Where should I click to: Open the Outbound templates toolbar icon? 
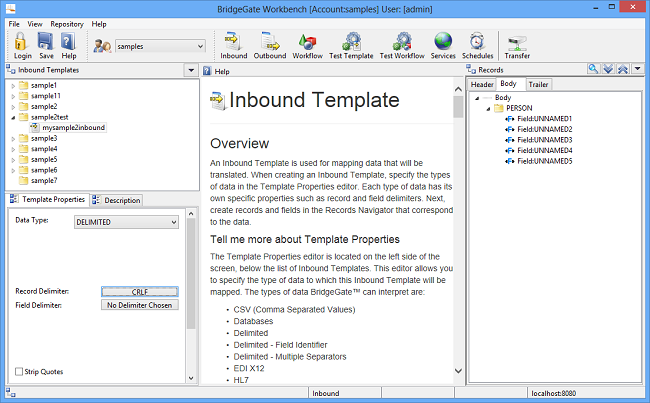pos(270,41)
